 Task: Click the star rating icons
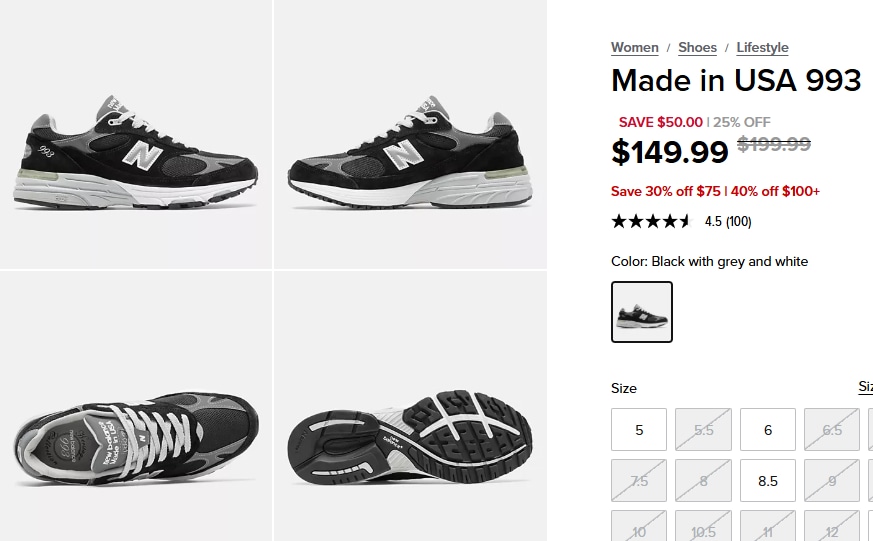coord(651,222)
